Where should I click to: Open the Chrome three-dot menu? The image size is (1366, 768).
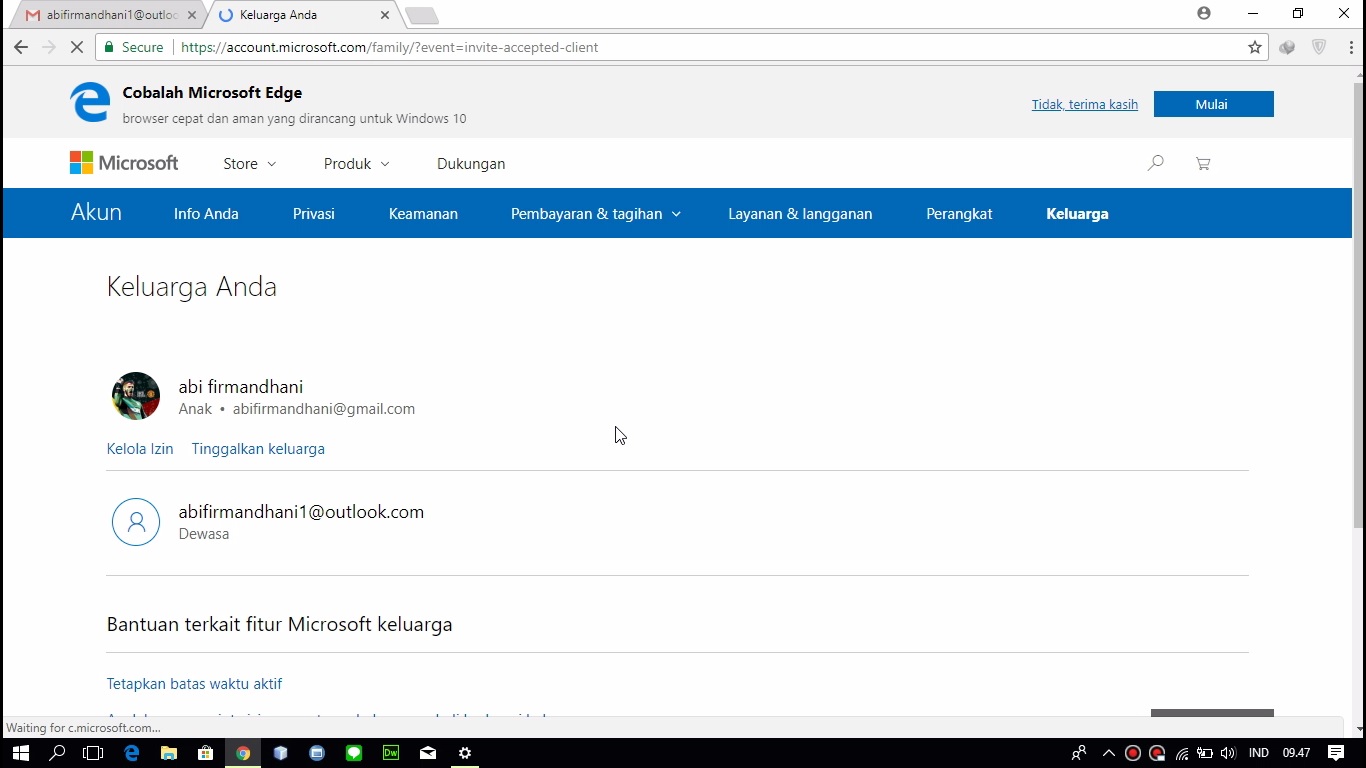click(1352, 47)
